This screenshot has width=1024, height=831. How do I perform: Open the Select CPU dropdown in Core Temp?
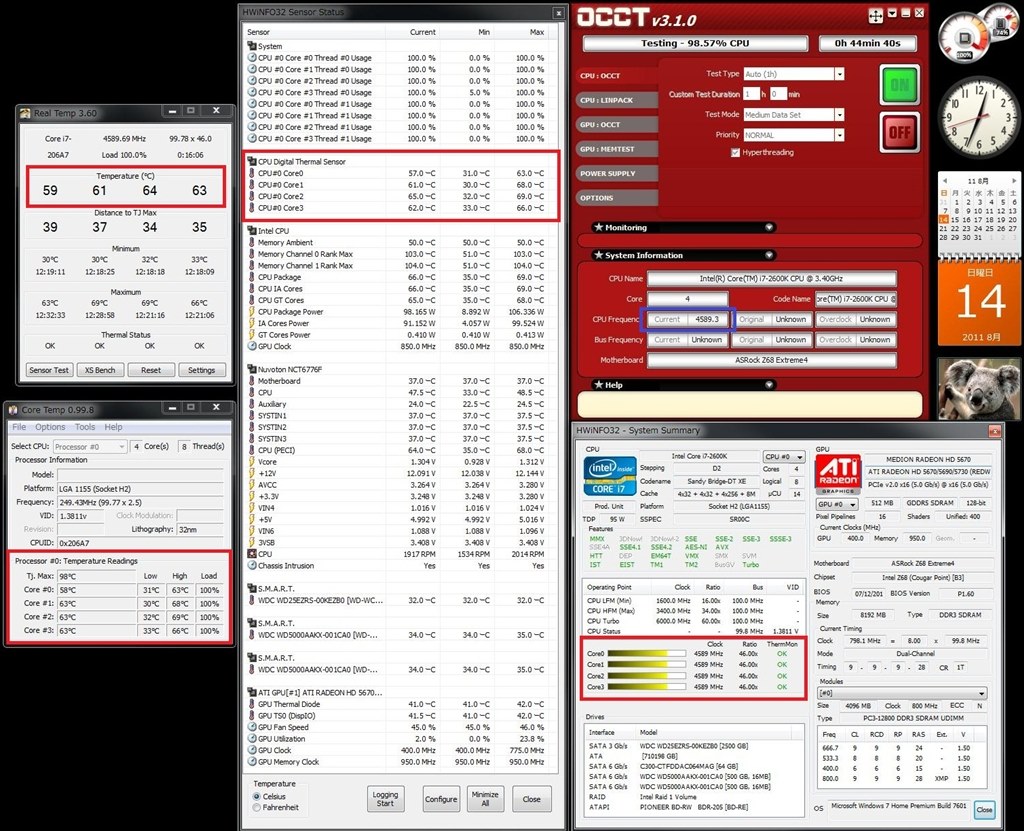click(90, 447)
